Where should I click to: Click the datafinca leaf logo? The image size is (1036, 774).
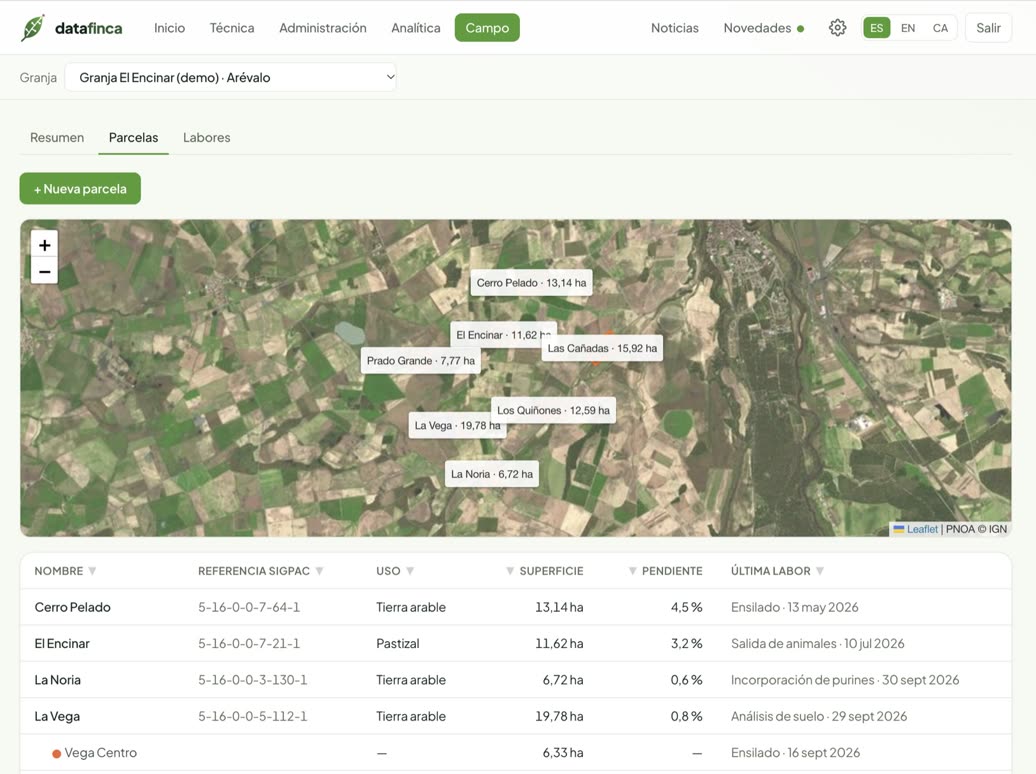(33, 28)
